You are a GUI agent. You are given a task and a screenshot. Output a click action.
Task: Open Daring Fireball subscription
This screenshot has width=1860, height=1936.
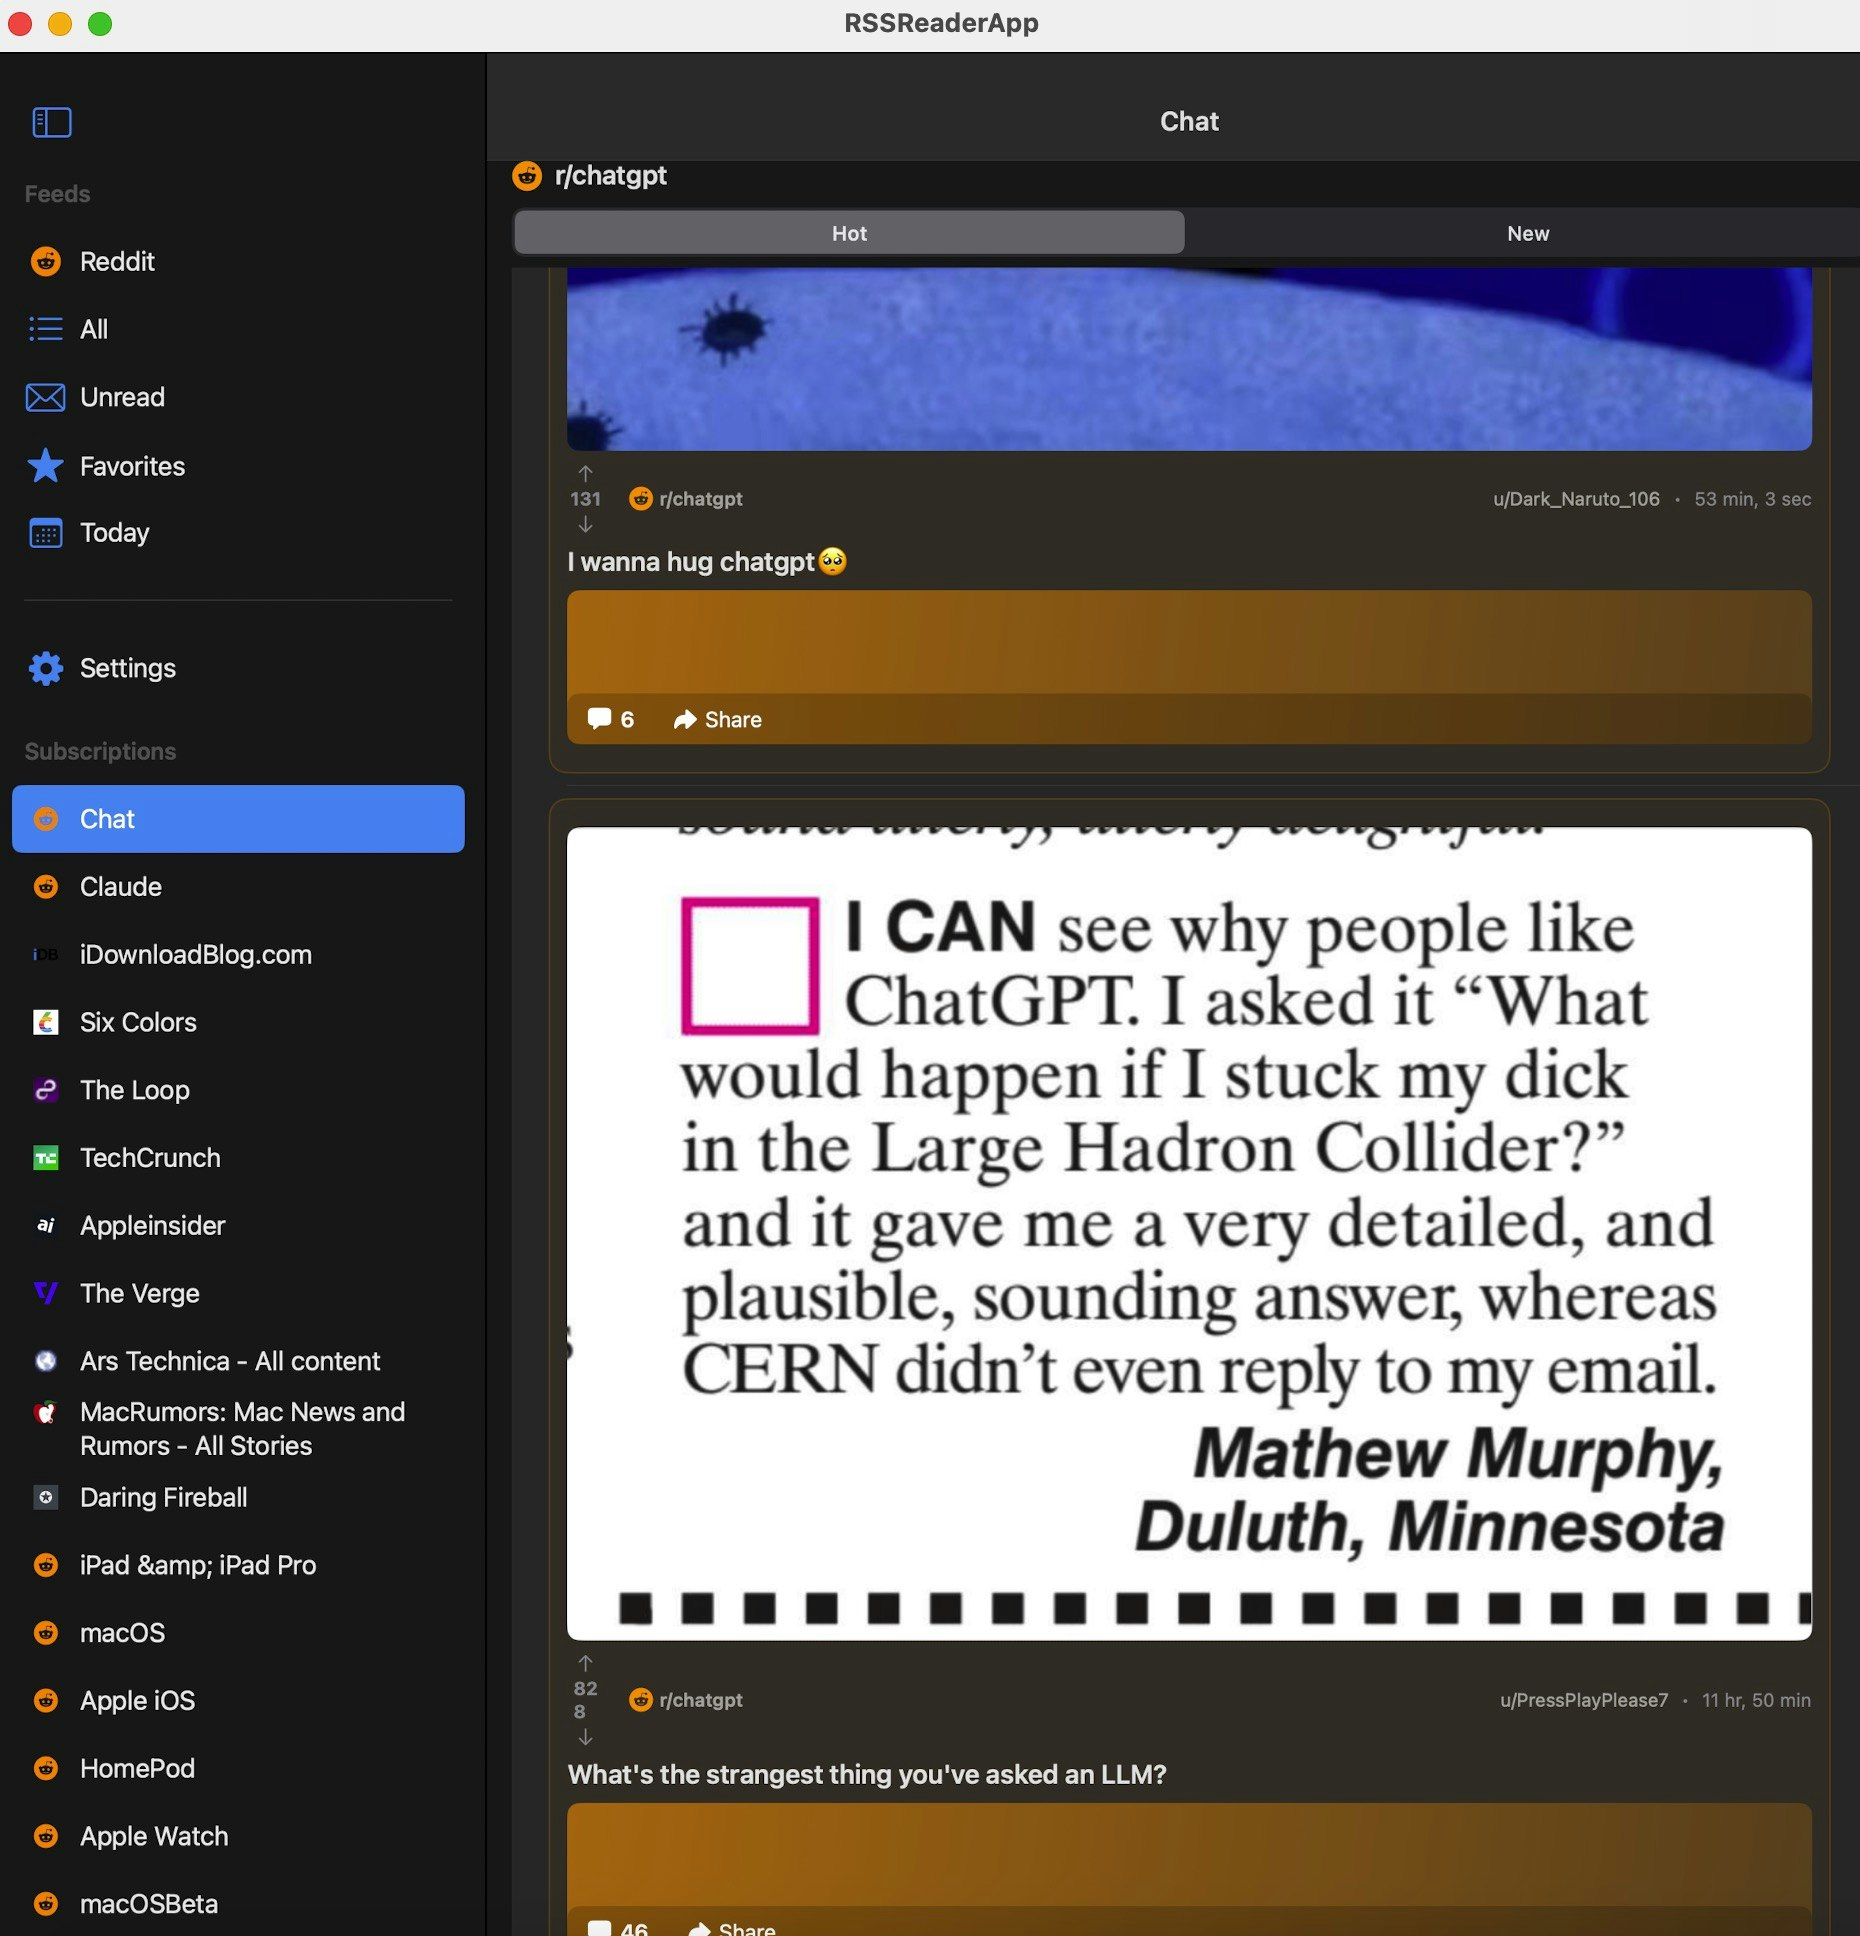[x=238, y=1497]
